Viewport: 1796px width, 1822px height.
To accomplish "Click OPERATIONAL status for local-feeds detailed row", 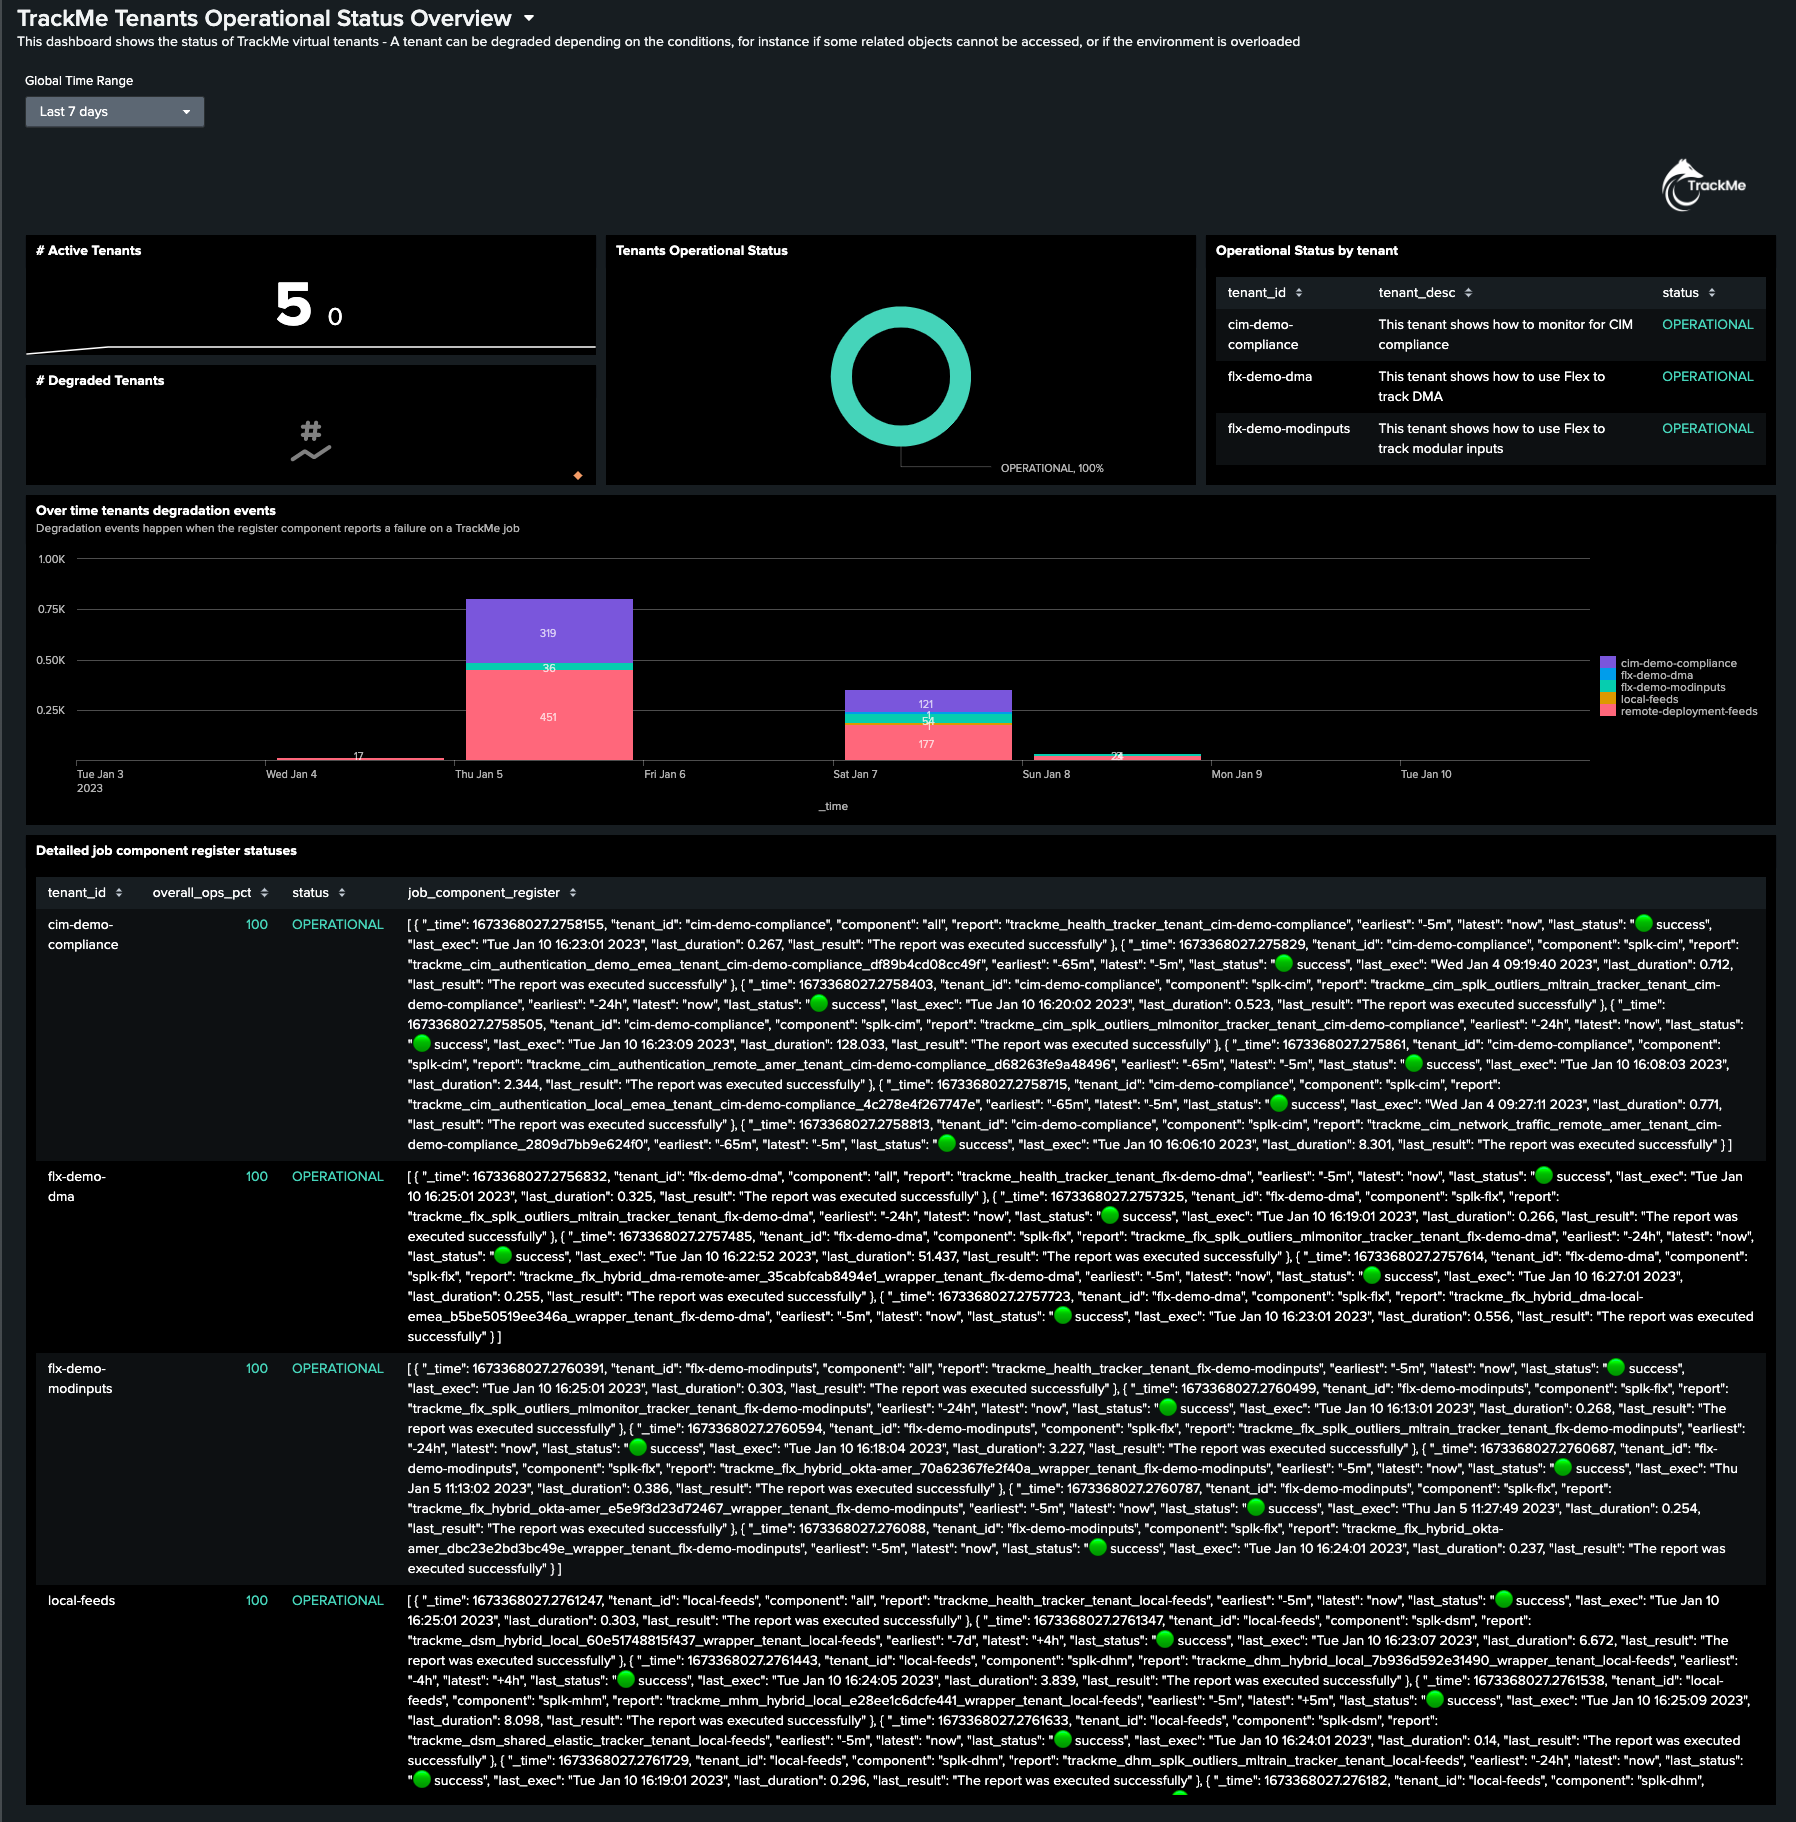I will point(337,1601).
